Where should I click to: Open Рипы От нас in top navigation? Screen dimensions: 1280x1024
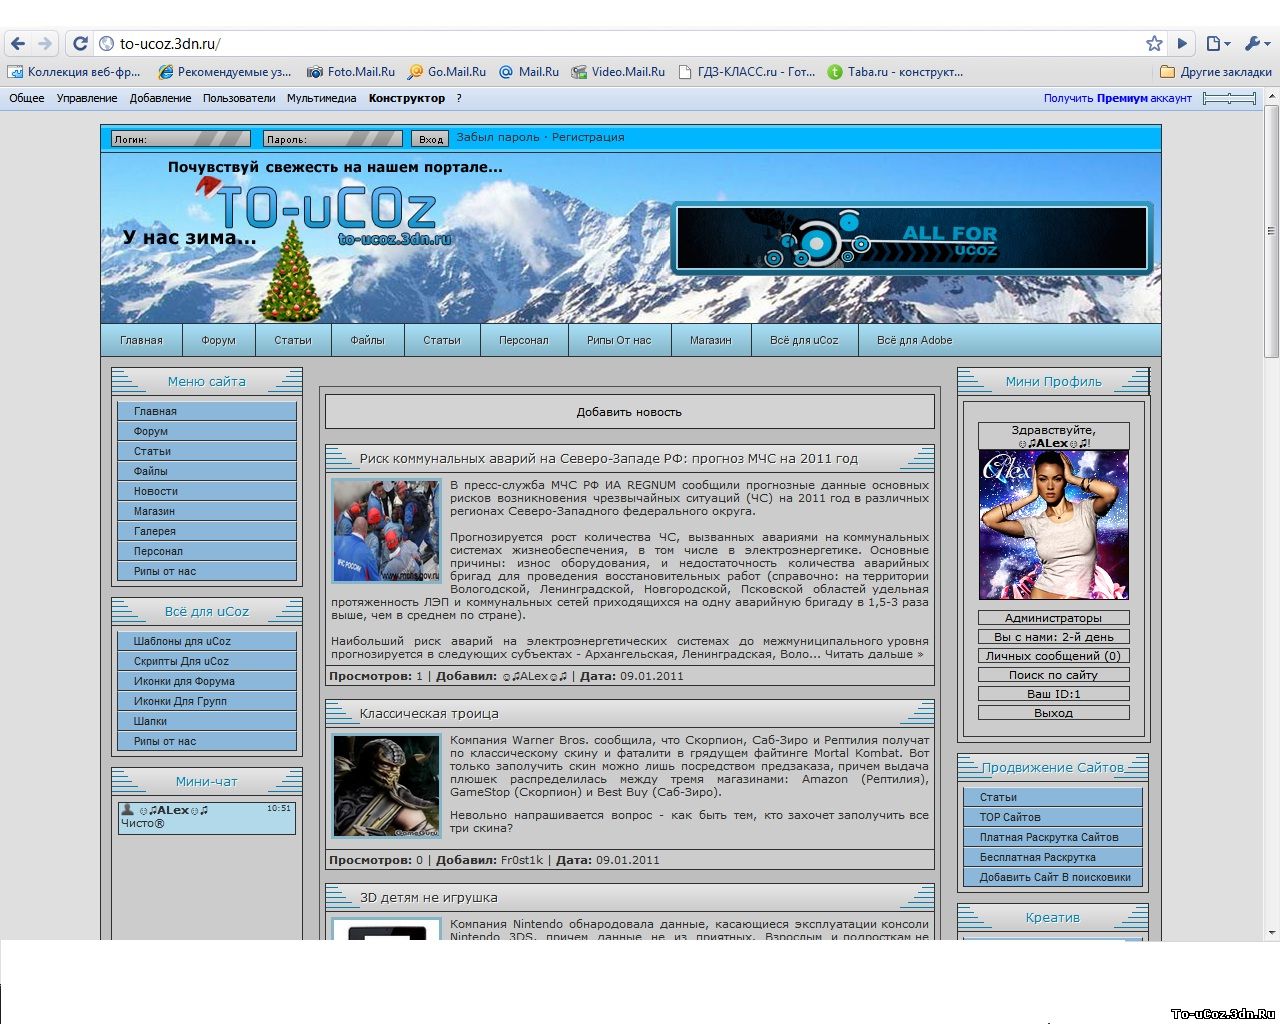click(x=619, y=340)
